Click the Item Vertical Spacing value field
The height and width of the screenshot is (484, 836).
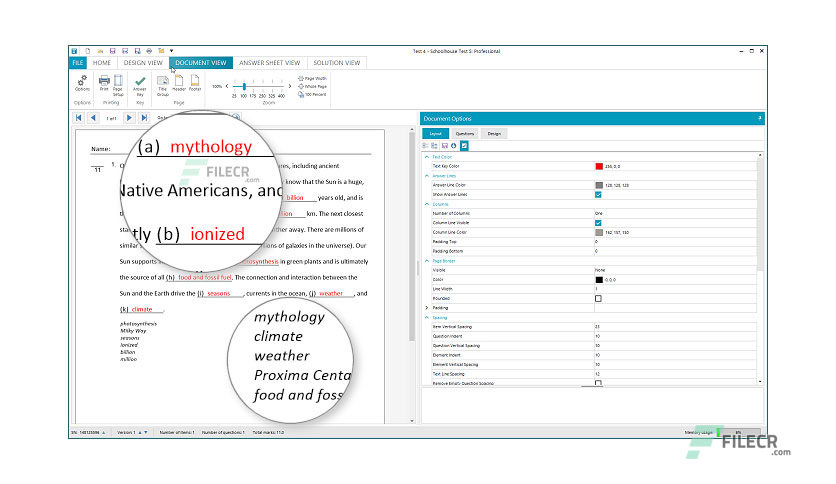(x=675, y=327)
